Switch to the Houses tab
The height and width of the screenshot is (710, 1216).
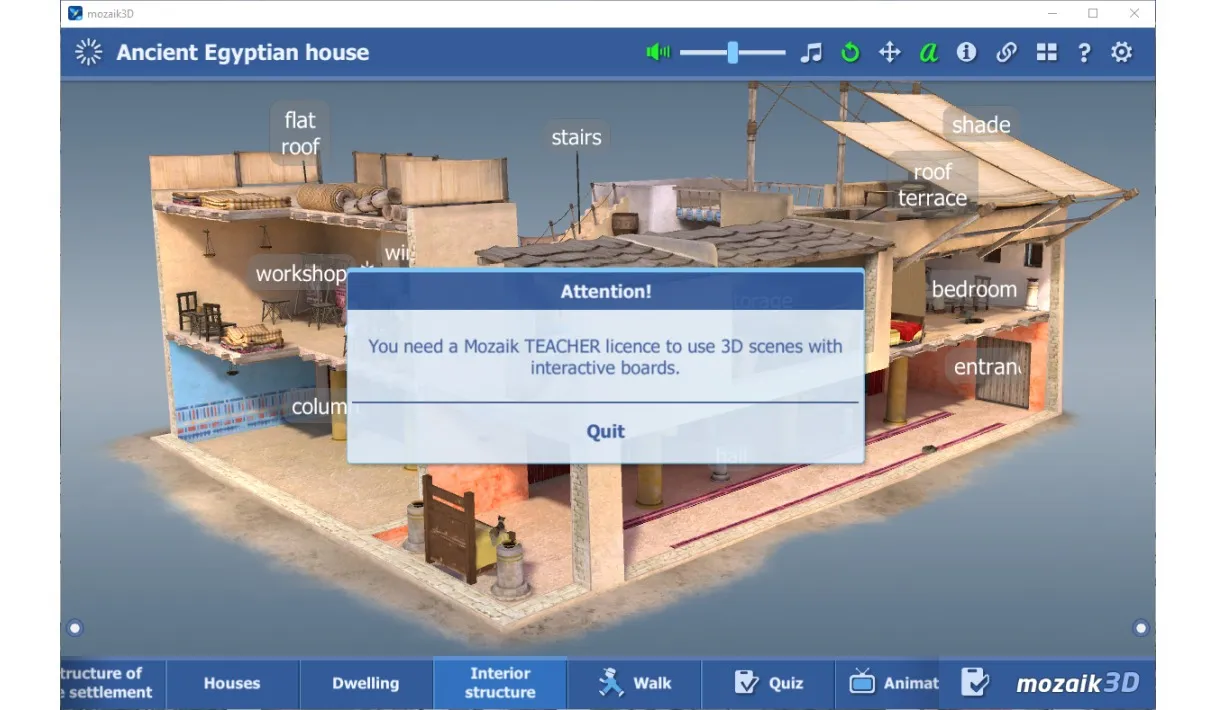232,683
